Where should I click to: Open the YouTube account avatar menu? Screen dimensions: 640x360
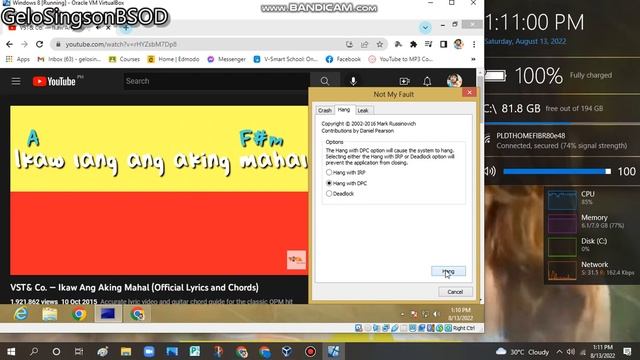[454, 81]
